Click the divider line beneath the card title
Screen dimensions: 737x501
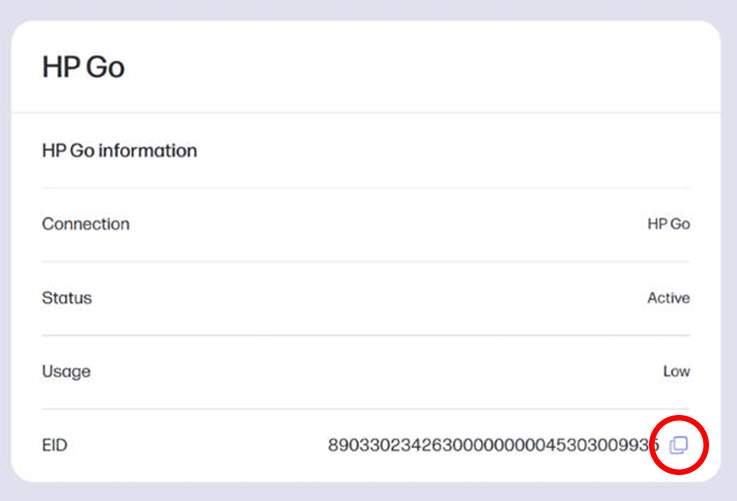coord(366,113)
